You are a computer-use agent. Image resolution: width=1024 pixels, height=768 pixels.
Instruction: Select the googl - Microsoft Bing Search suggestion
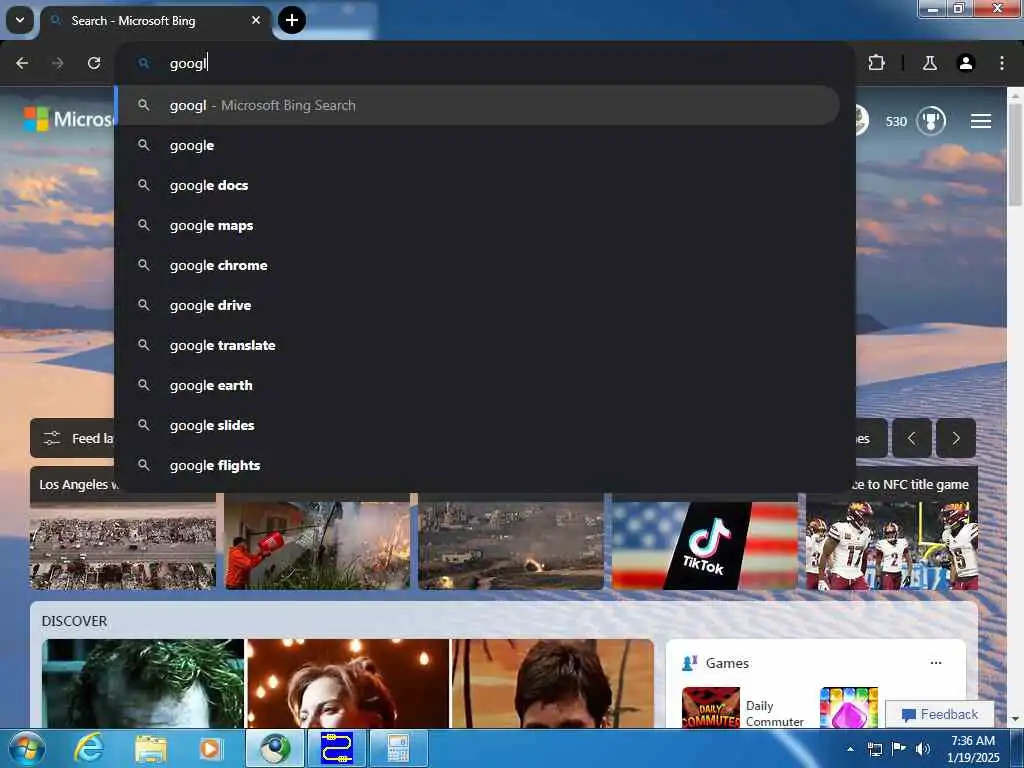[477, 105]
